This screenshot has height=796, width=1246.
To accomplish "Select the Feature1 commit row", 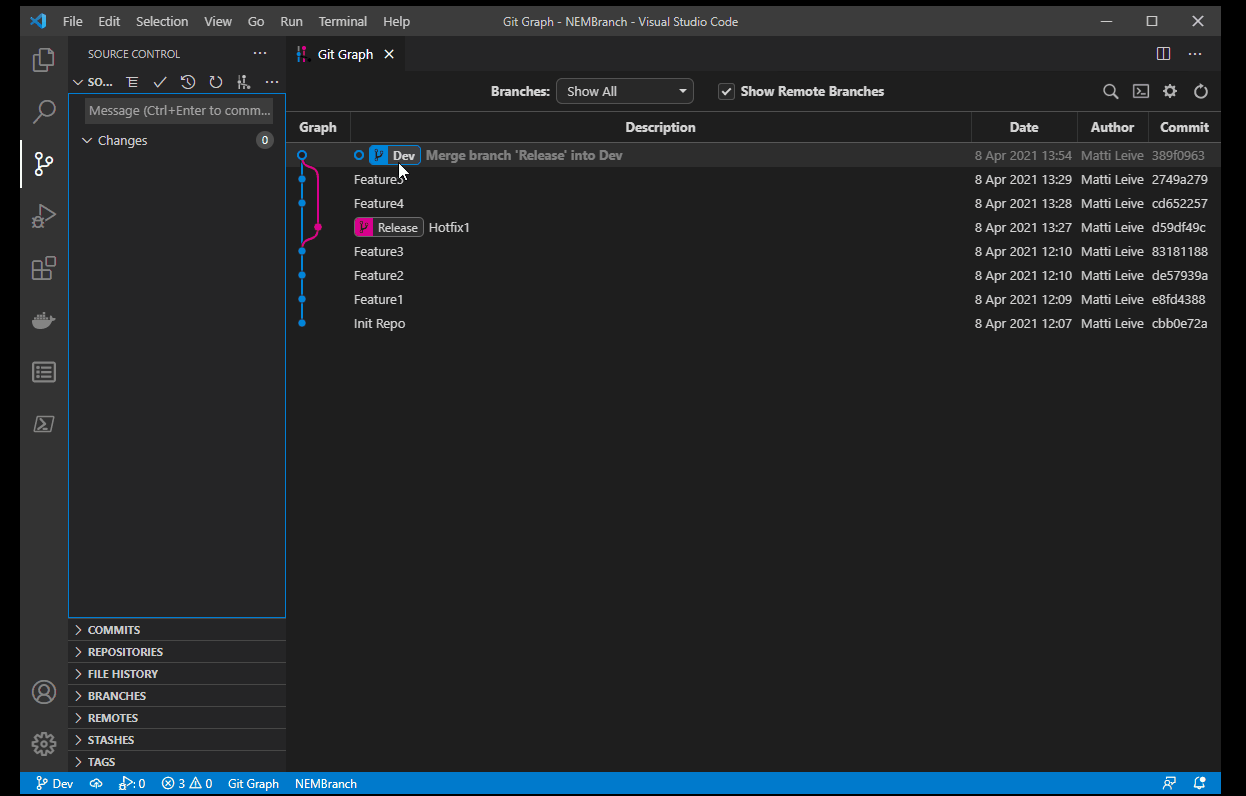I will click(x=753, y=299).
